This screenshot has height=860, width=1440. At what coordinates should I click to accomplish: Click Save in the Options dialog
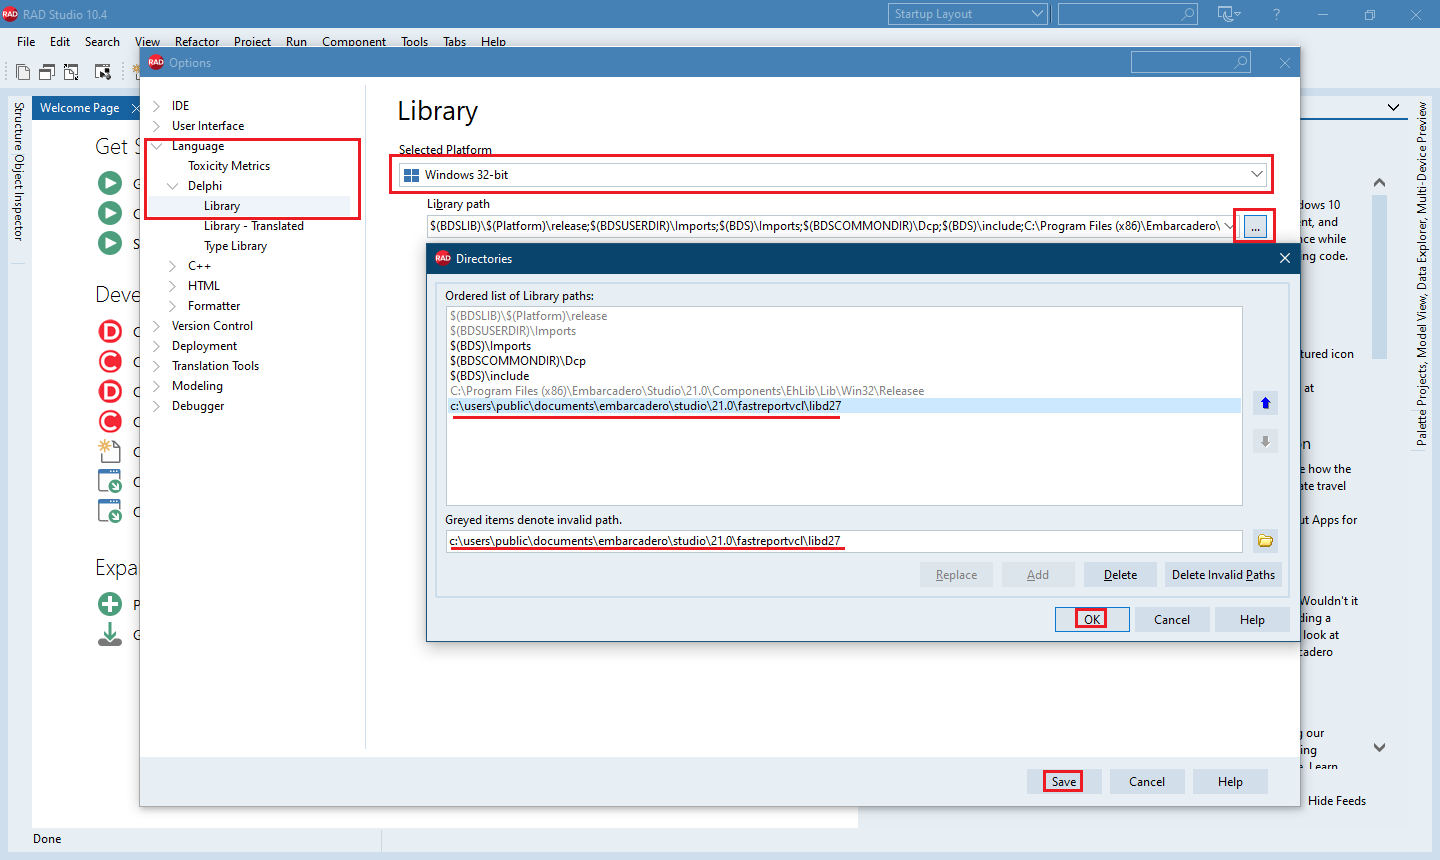click(x=1064, y=782)
